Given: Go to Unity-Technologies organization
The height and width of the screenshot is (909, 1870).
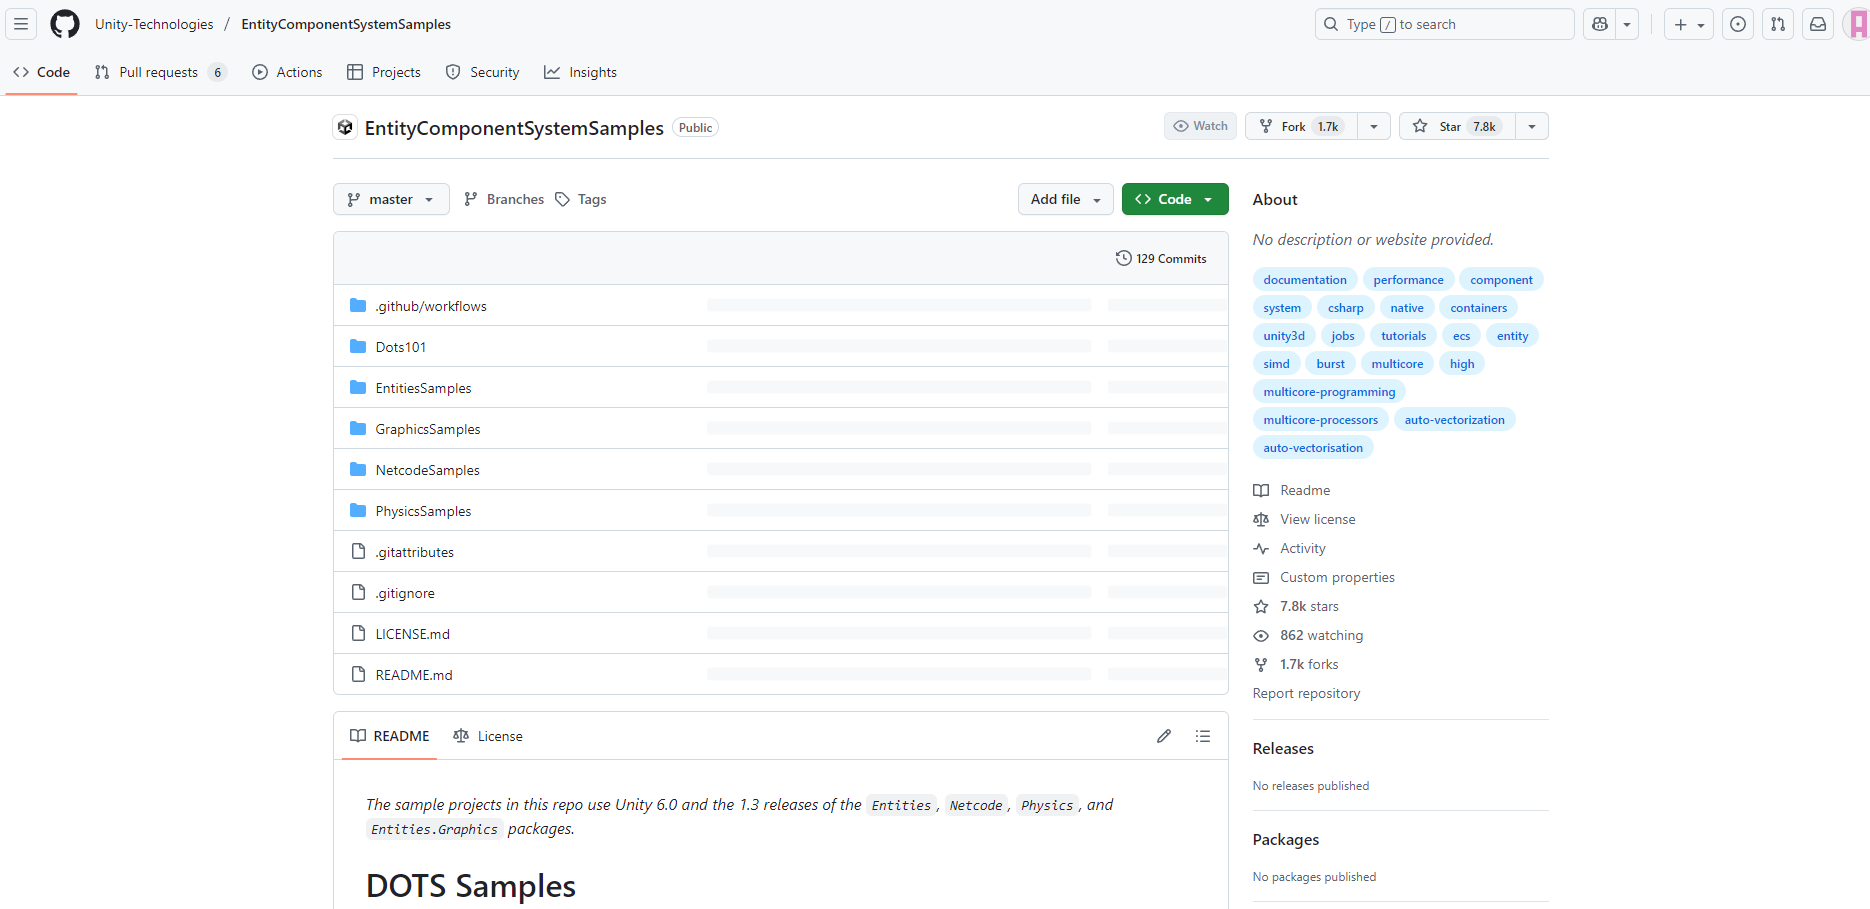Looking at the screenshot, I should coord(154,24).
